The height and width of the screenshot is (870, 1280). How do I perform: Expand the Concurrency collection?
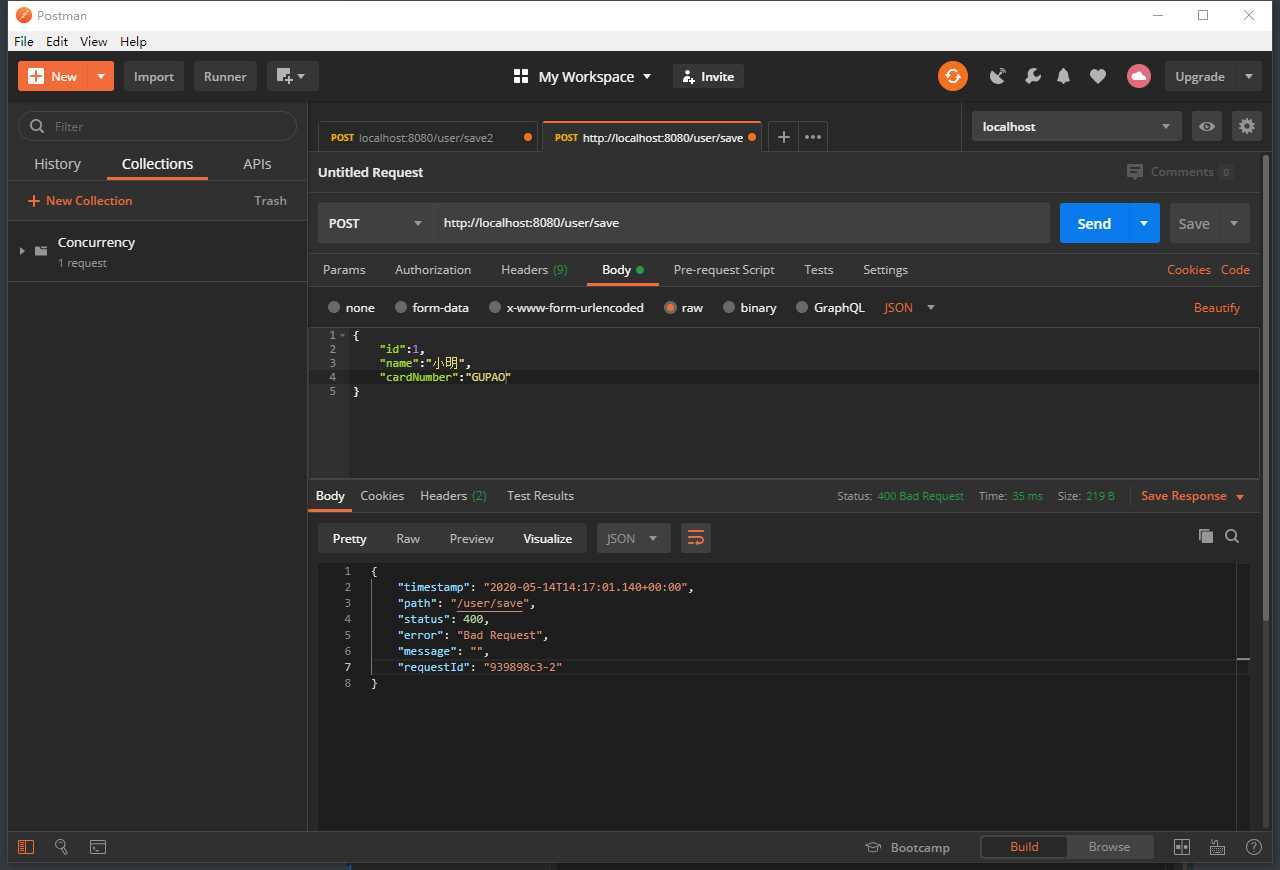click(22, 251)
